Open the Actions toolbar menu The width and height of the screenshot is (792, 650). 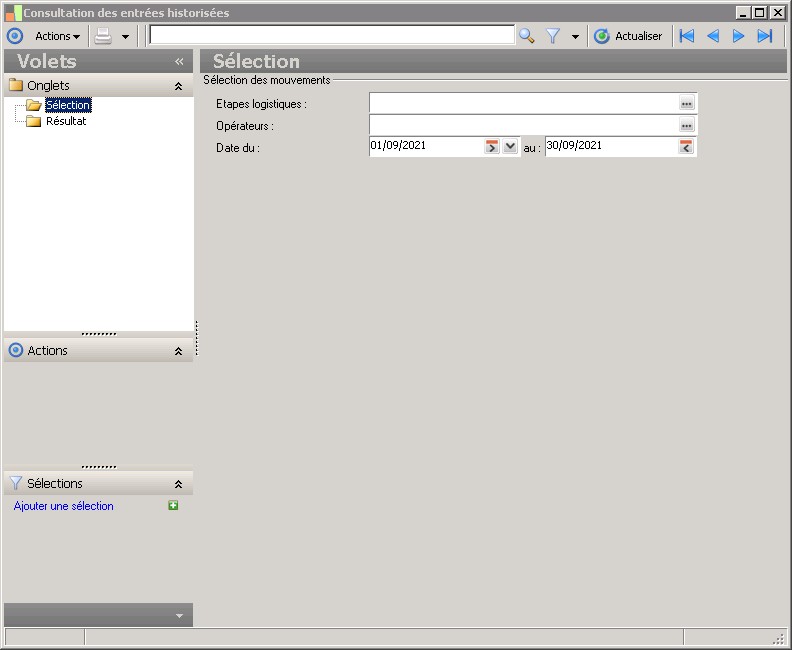point(57,36)
